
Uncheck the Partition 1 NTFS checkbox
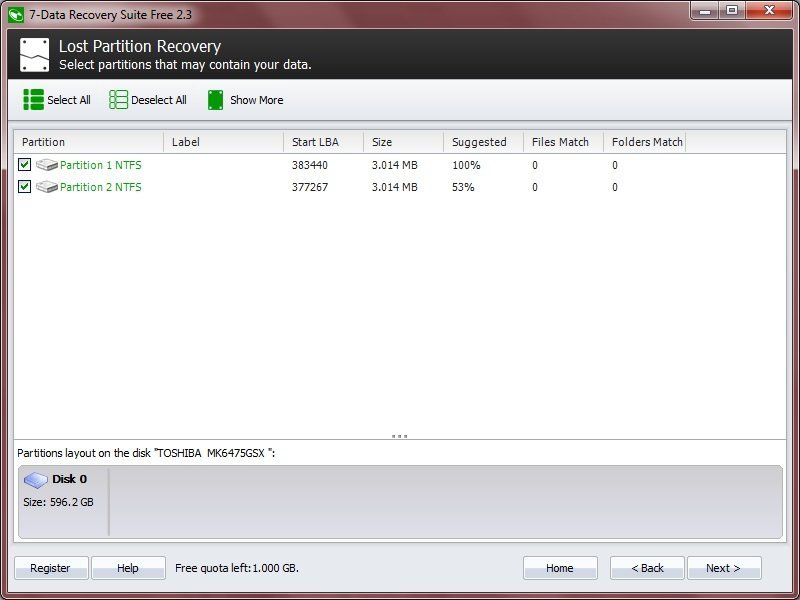[x=24, y=165]
